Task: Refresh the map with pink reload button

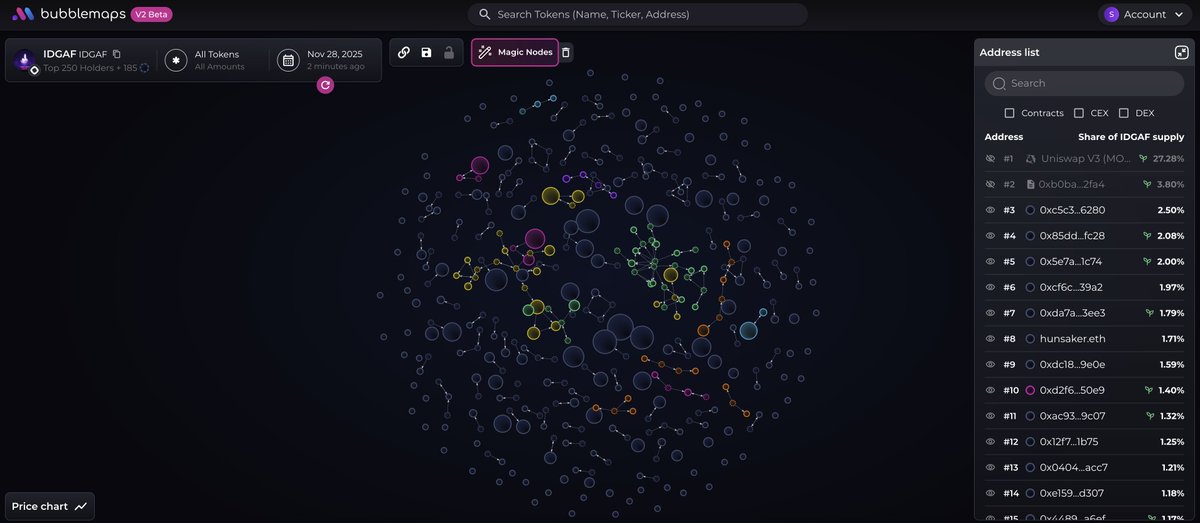Action: pos(325,85)
